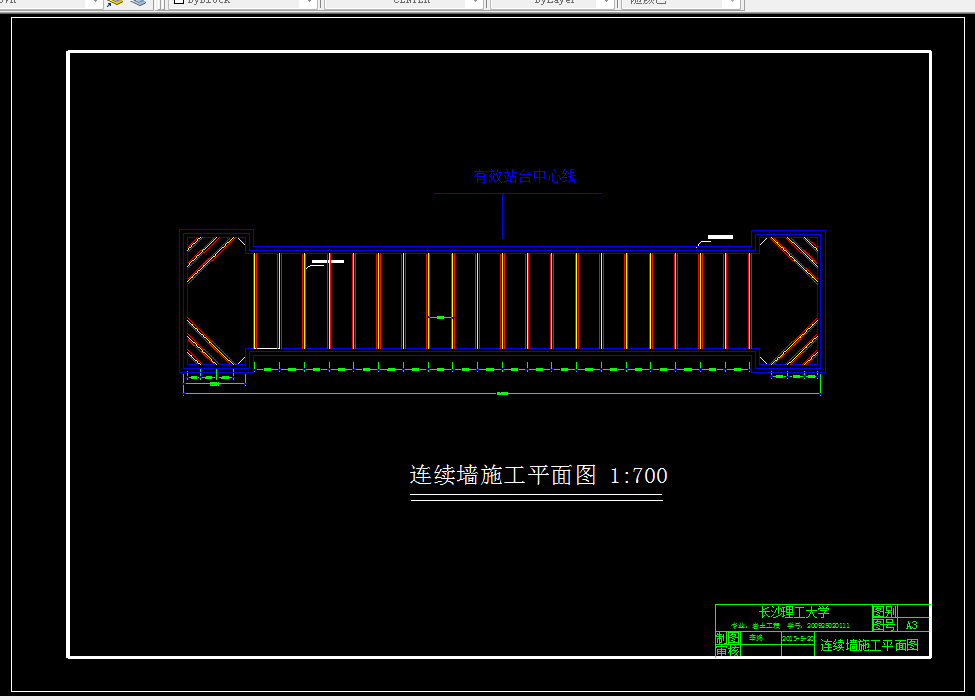Select the title 连续墙施工平面图 1:700
Viewport: 975px width, 700px height.
pos(538,476)
